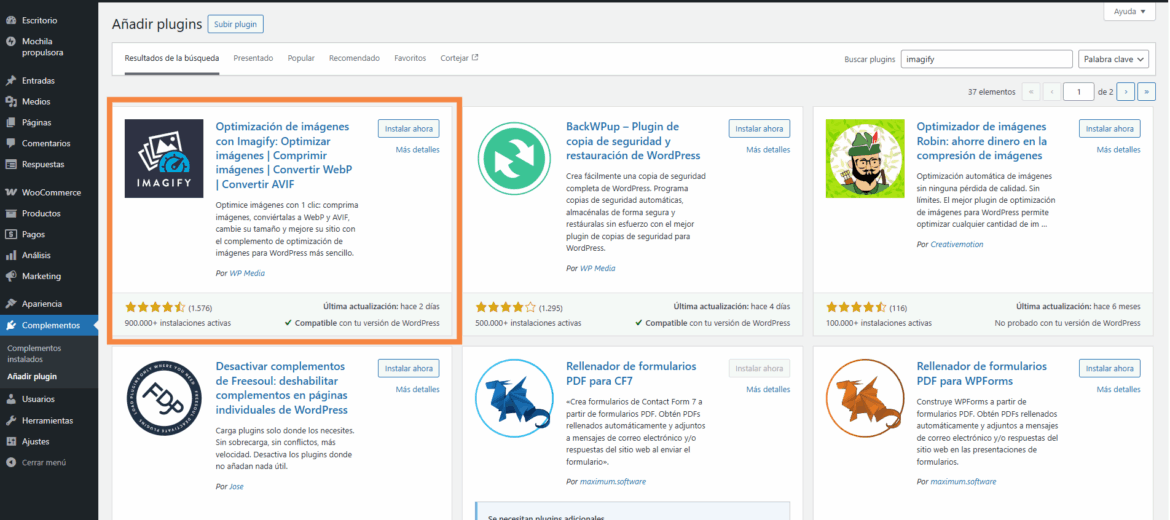The width and height of the screenshot is (1170, 520).
Task: Click the Medios media icon
Action: pos(10,101)
